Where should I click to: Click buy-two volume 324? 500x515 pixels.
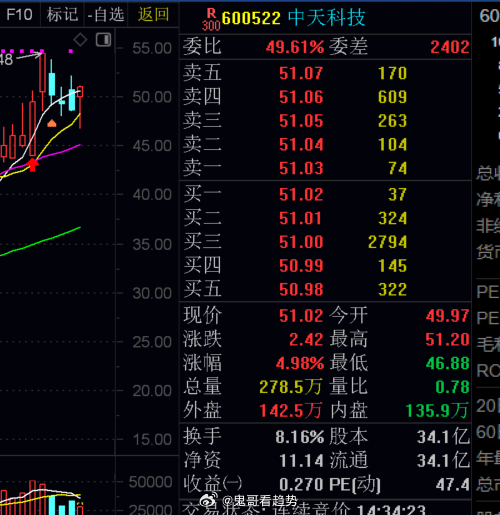click(x=392, y=218)
